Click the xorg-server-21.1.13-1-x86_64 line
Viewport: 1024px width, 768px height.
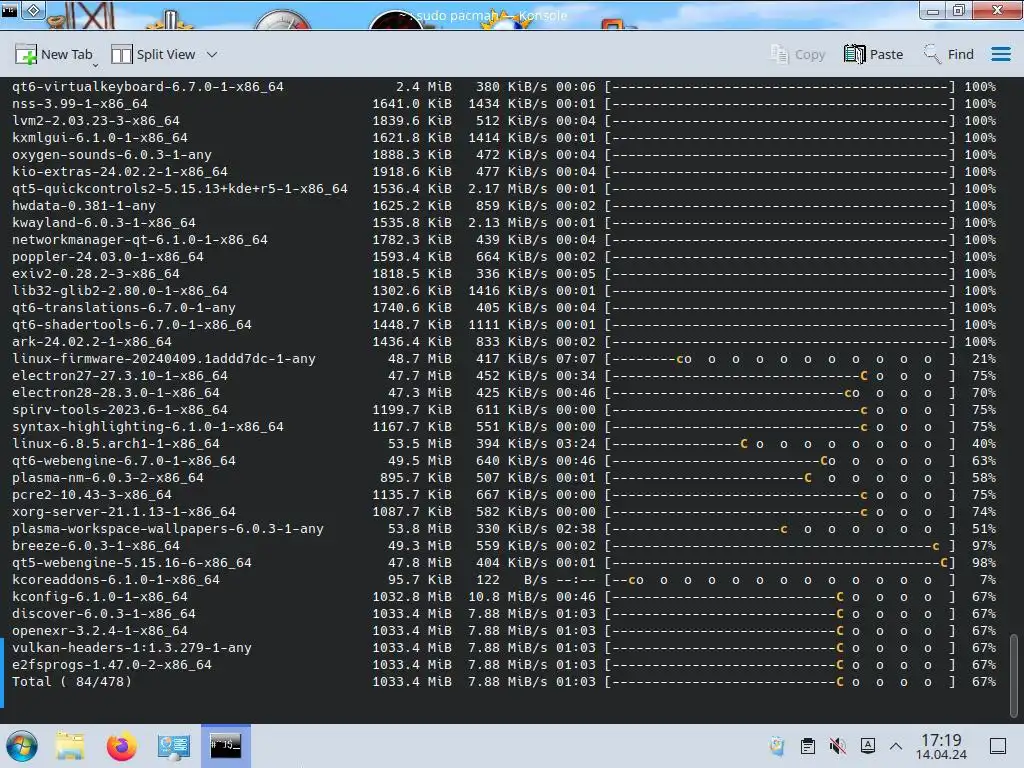point(504,511)
